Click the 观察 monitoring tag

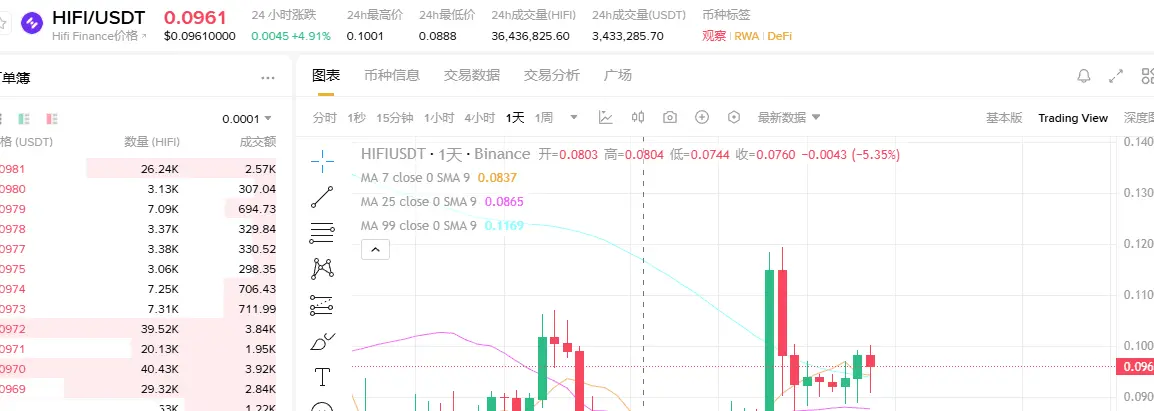tap(714, 35)
